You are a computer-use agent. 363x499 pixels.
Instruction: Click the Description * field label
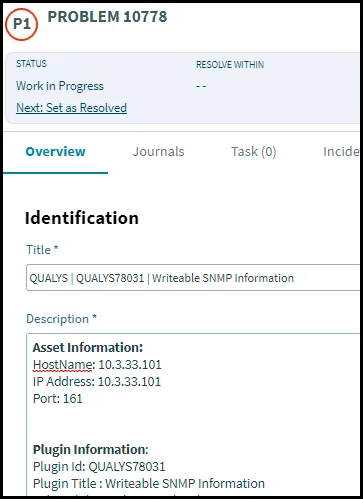pos(61,319)
